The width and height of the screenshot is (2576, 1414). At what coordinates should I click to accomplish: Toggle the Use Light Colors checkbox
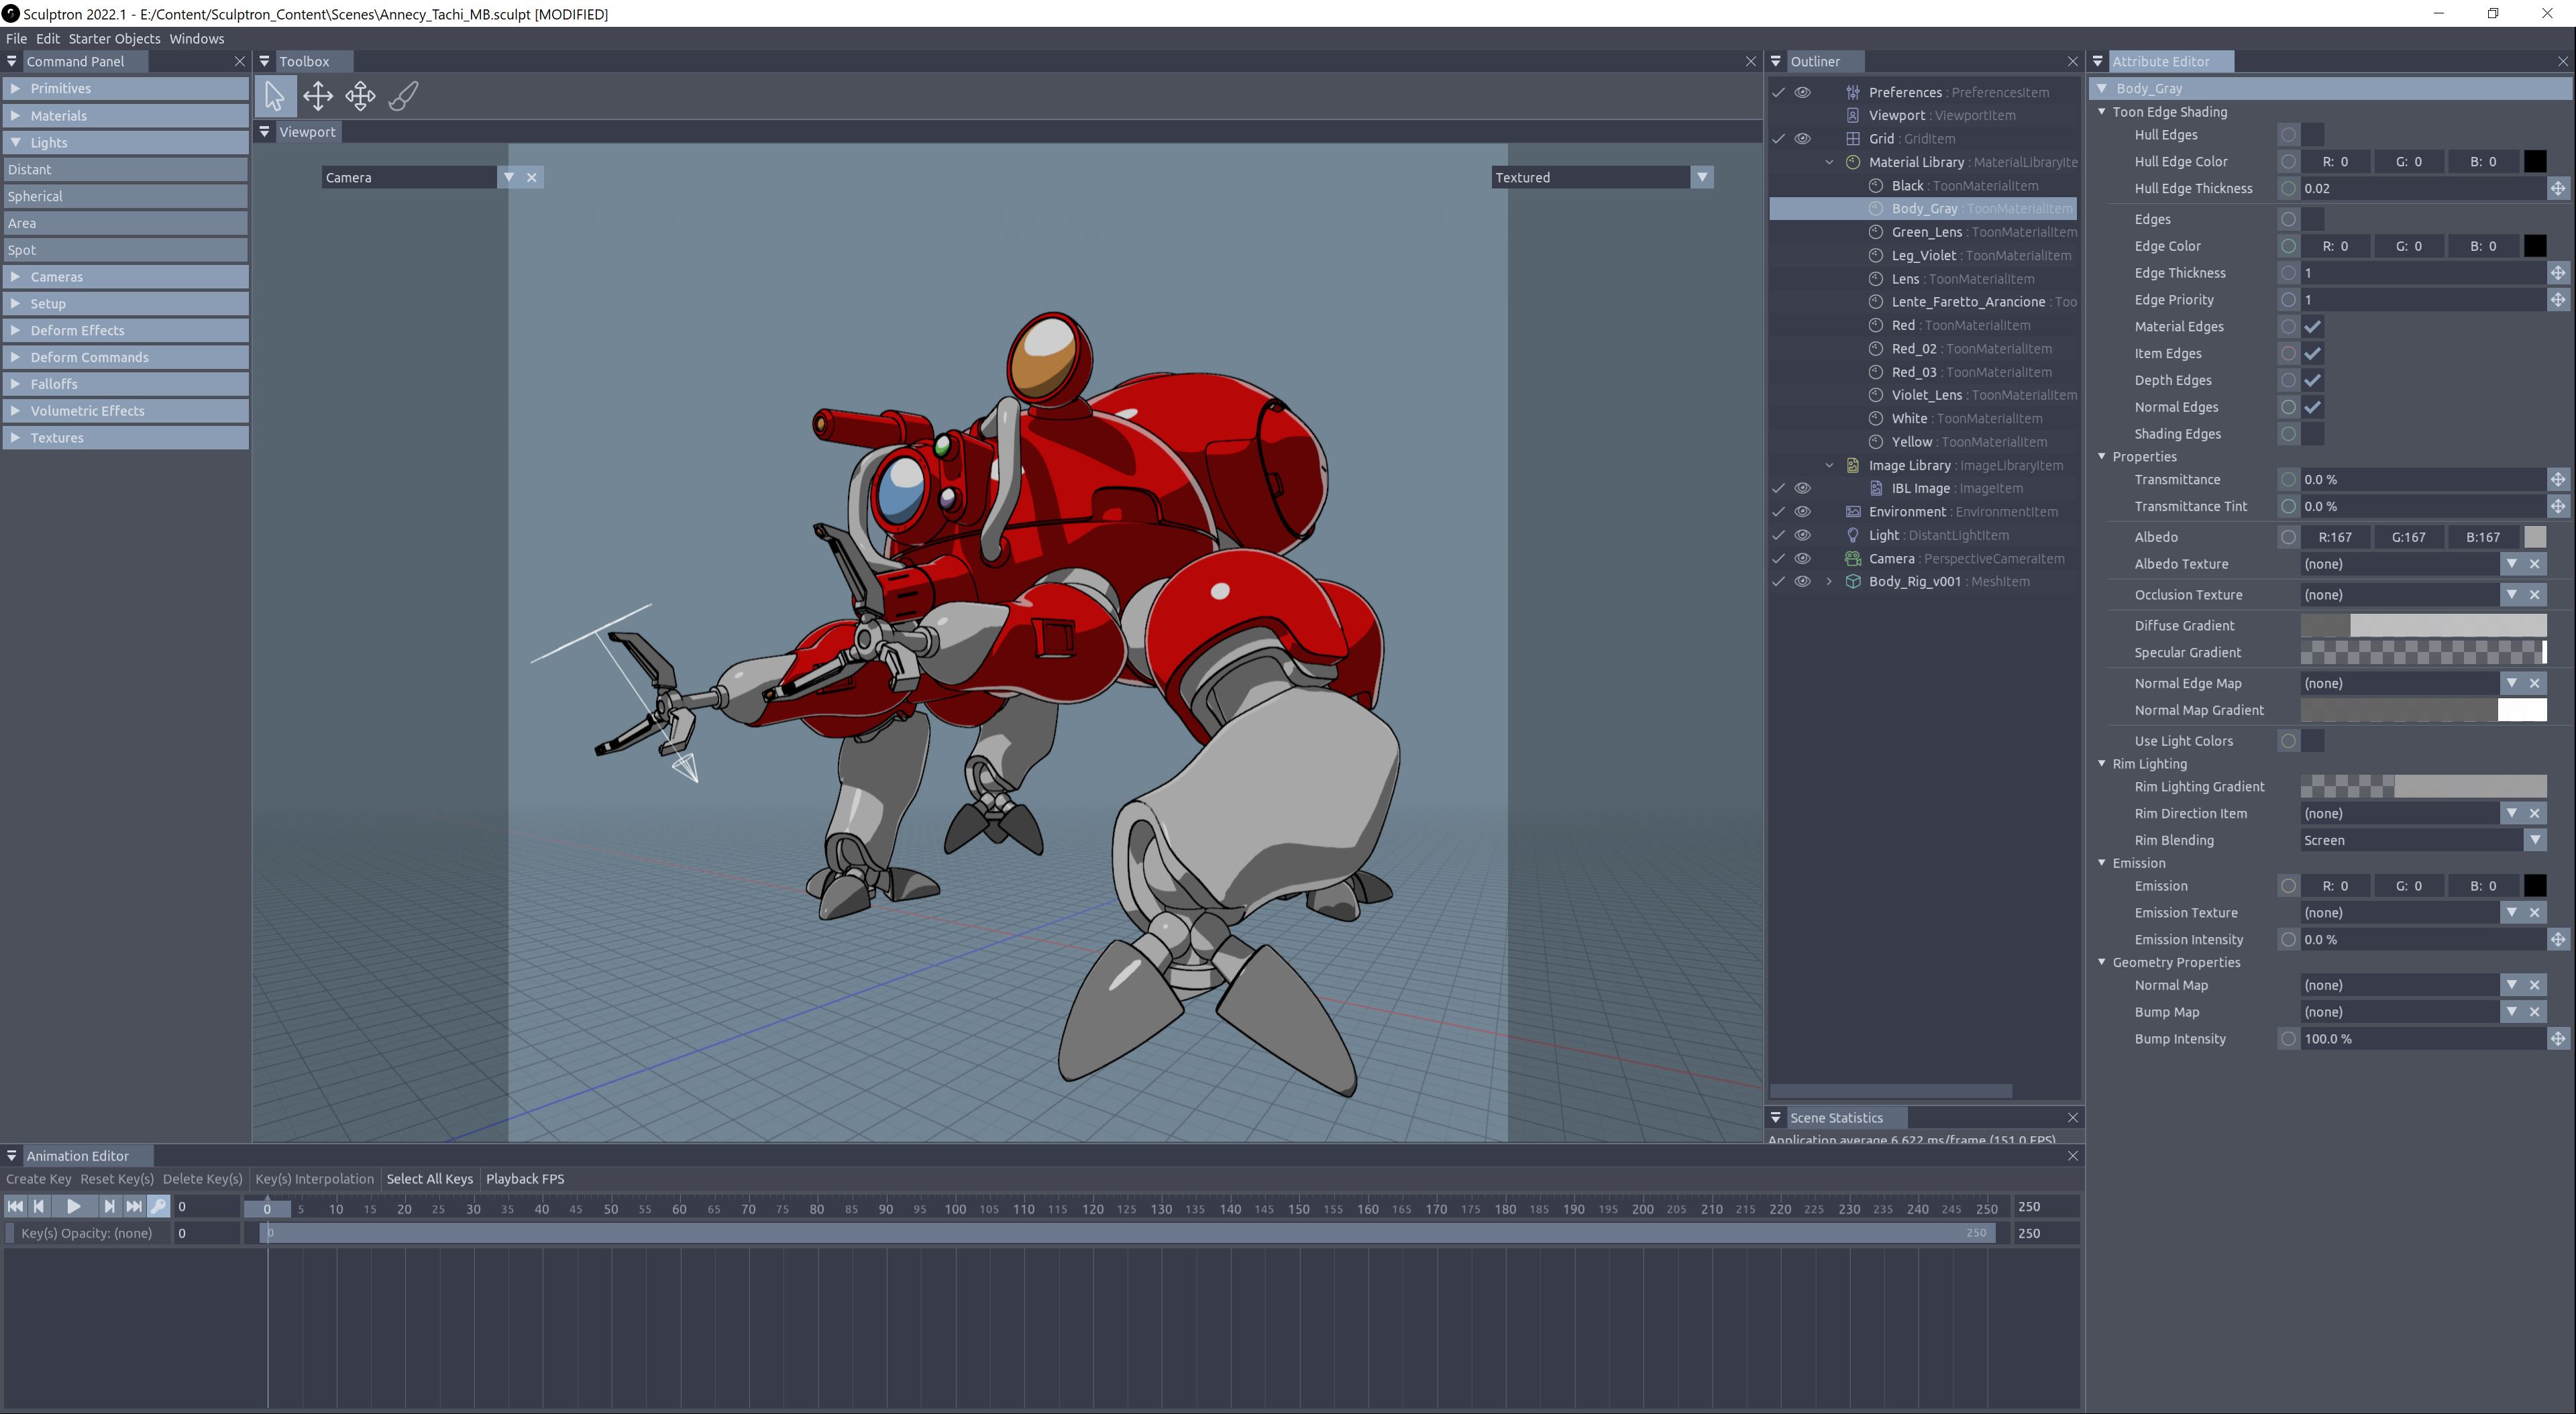coord(2312,741)
